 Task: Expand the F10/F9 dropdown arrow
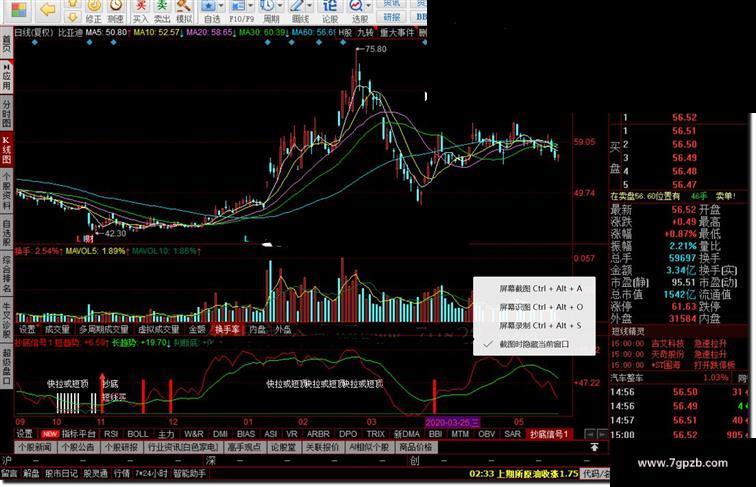click(x=251, y=6)
